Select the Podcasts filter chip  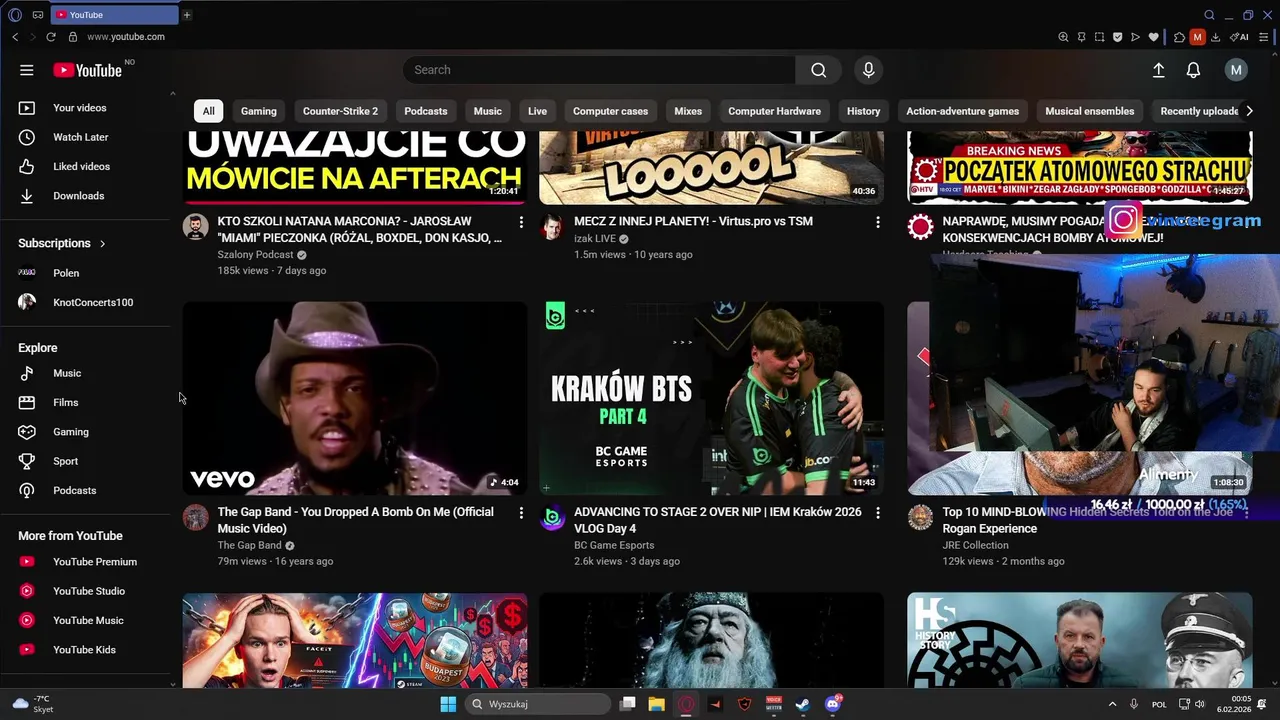click(426, 111)
